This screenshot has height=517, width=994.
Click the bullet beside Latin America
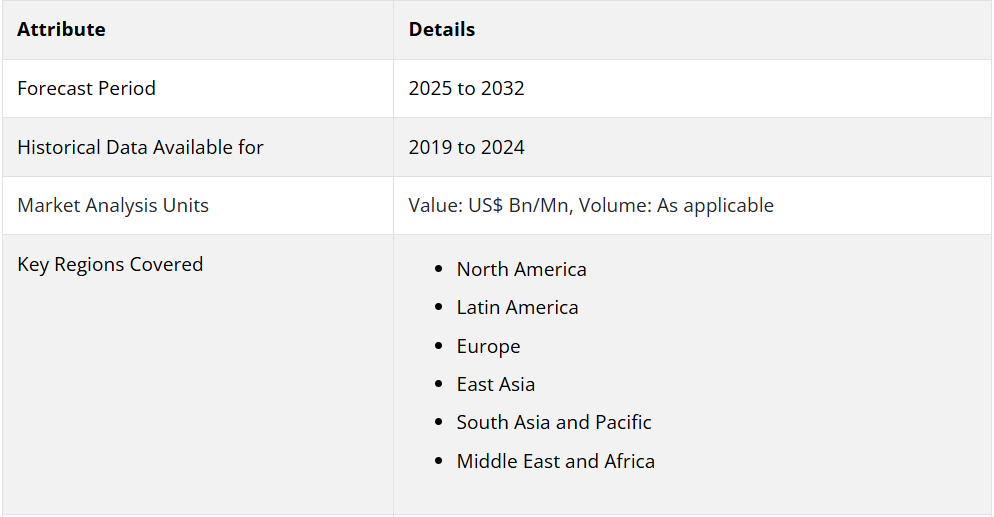[x=438, y=308]
